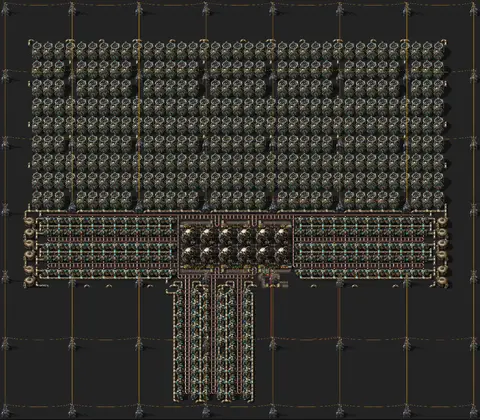This screenshot has height=420, width=480.
Task: Select the top-left steam turbine in the turbine field
Action: [x=37, y=50]
